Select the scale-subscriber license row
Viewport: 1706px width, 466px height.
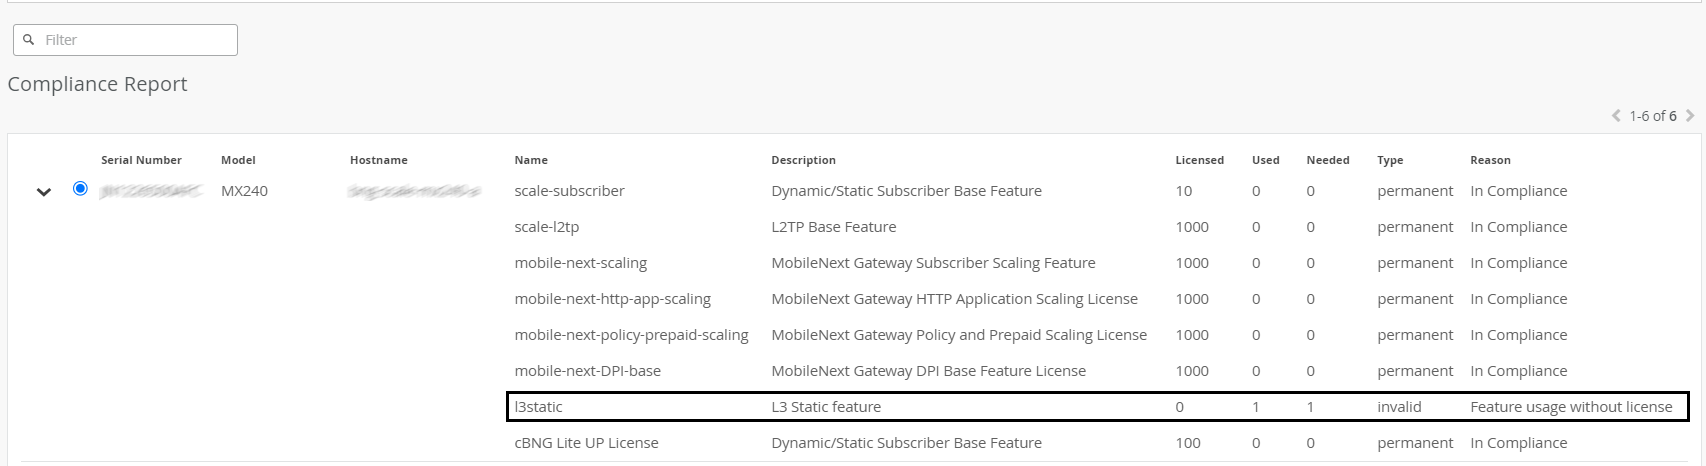pos(569,191)
